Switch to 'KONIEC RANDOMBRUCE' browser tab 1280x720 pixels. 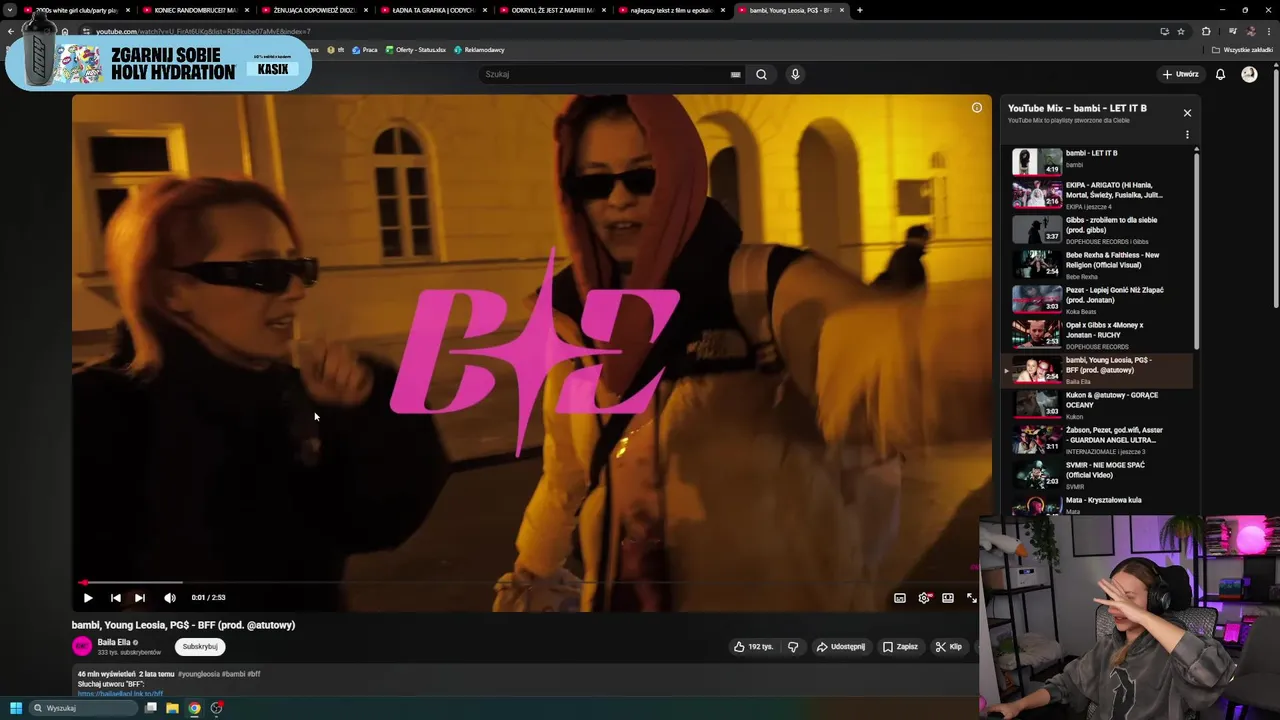tap(195, 10)
